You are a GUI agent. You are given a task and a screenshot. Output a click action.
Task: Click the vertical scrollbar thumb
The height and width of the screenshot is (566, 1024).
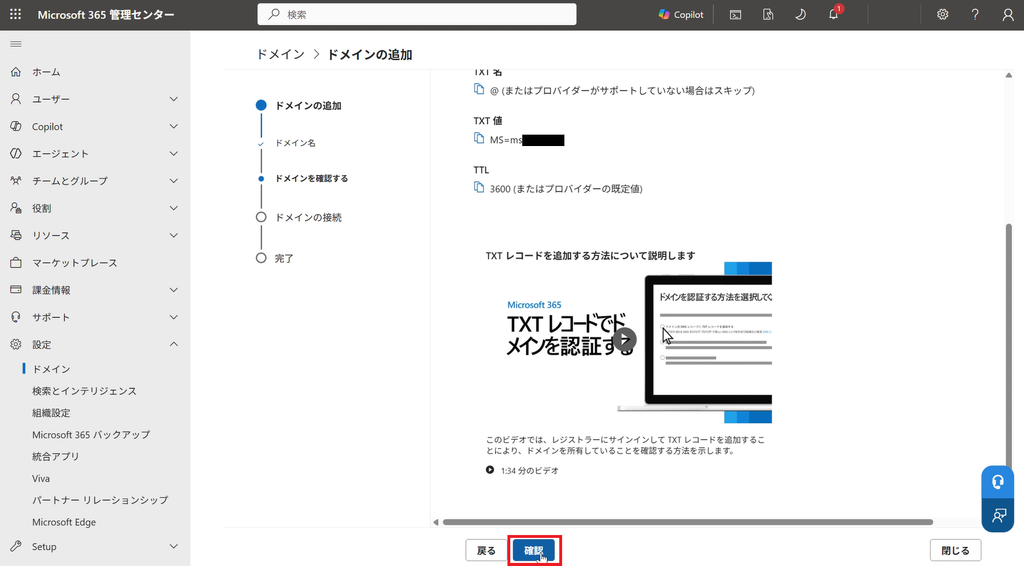pyautogui.click(x=1009, y=346)
